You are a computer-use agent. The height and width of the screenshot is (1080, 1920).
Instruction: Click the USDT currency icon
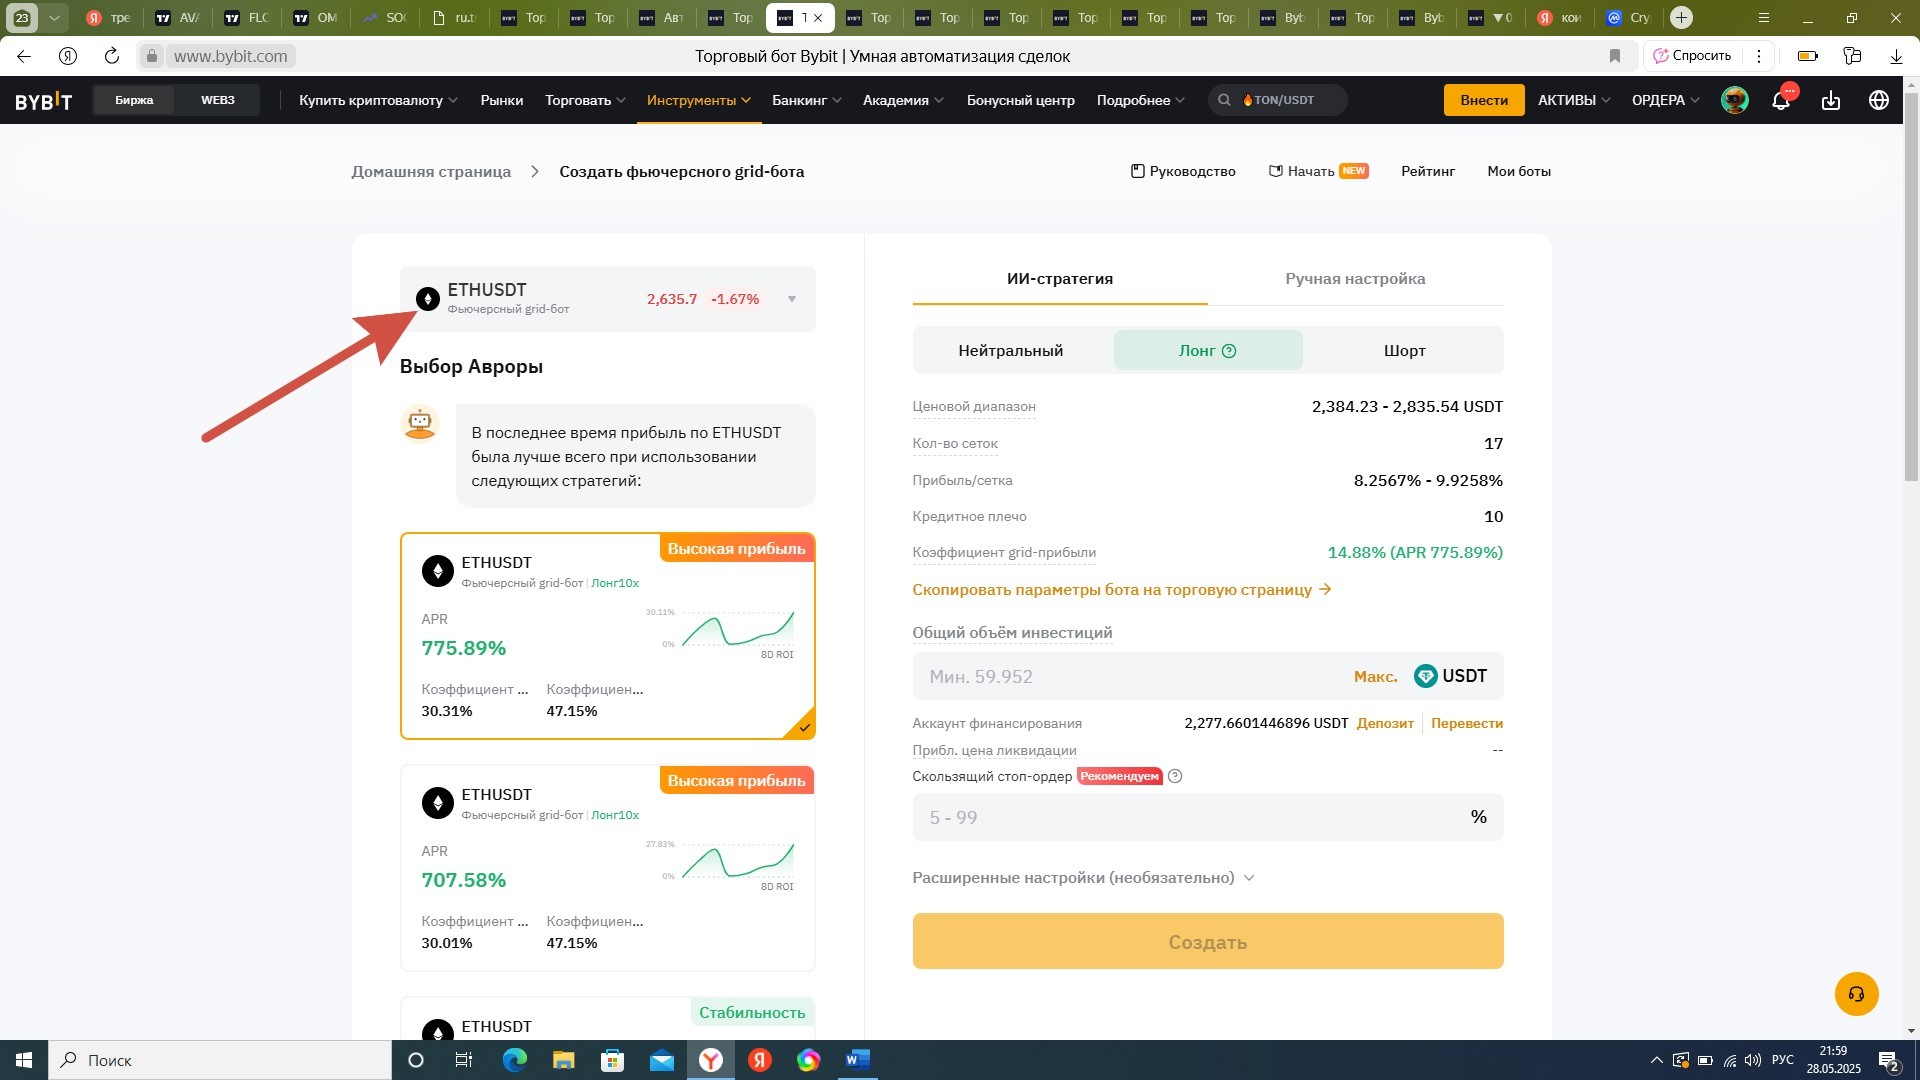1425,676
